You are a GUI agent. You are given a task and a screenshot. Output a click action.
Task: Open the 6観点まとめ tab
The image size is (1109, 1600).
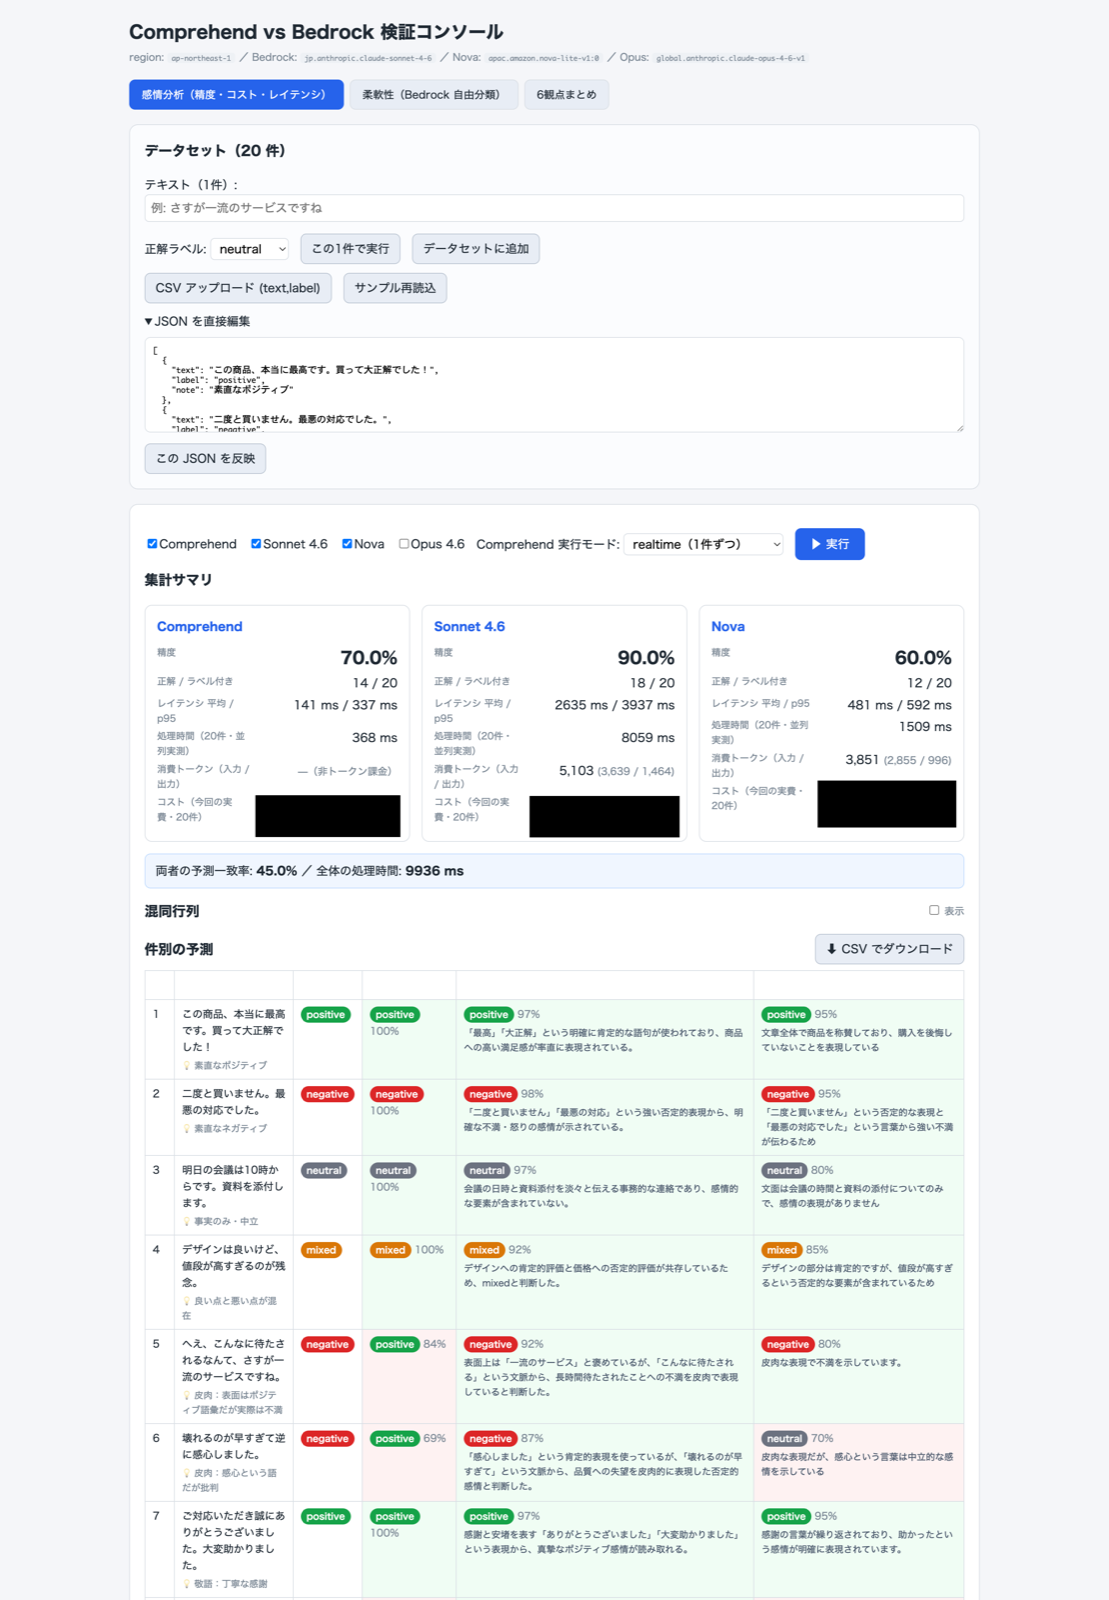click(566, 95)
